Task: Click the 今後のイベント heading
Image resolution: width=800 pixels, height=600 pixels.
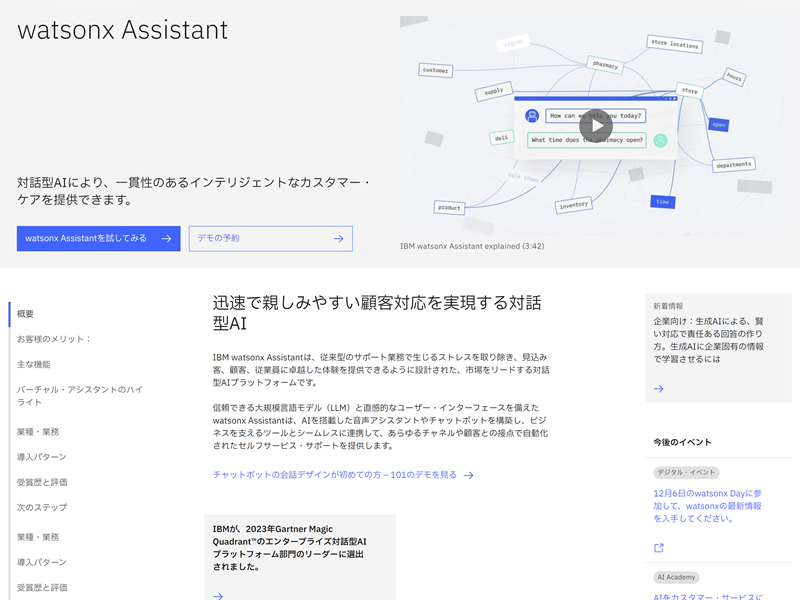Action: (682, 442)
